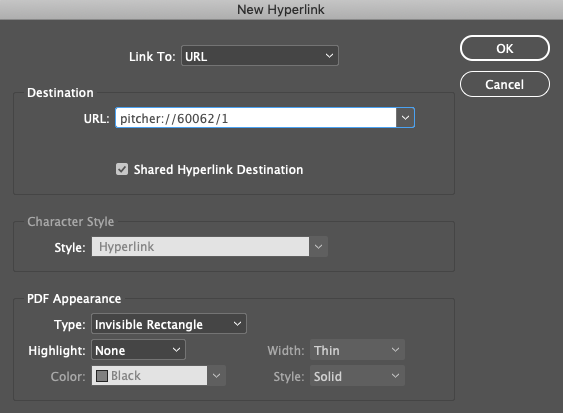Image resolution: width=563 pixels, height=413 pixels.
Task: Click chevron arrow beside Black color field
Action: coord(217,376)
